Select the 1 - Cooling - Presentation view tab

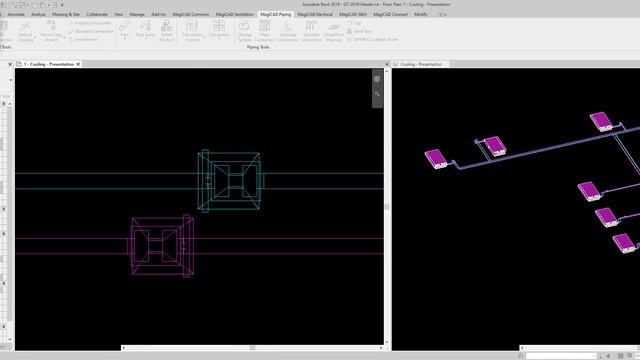coord(49,64)
